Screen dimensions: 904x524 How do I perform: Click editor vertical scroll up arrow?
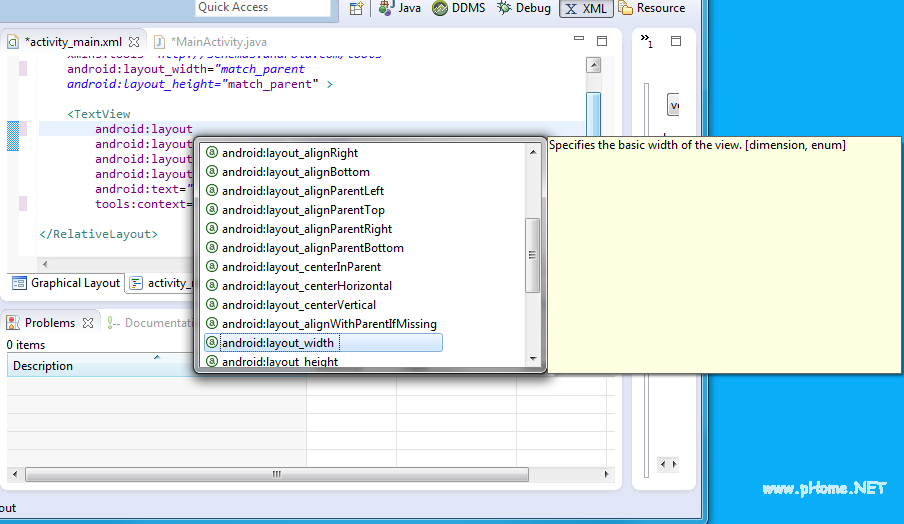[593, 65]
